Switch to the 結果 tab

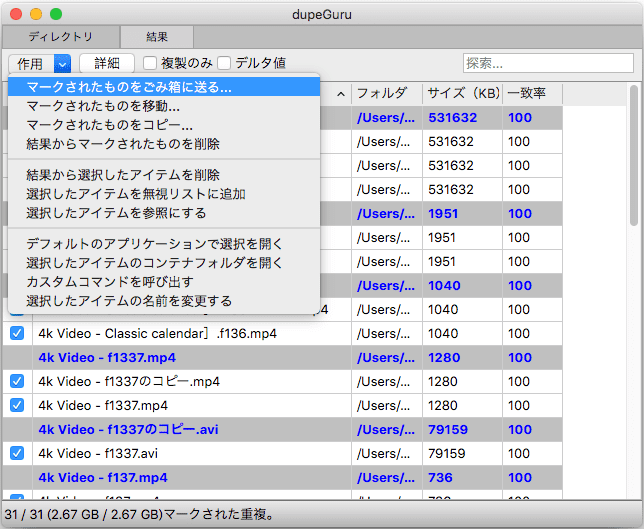[x=157, y=37]
